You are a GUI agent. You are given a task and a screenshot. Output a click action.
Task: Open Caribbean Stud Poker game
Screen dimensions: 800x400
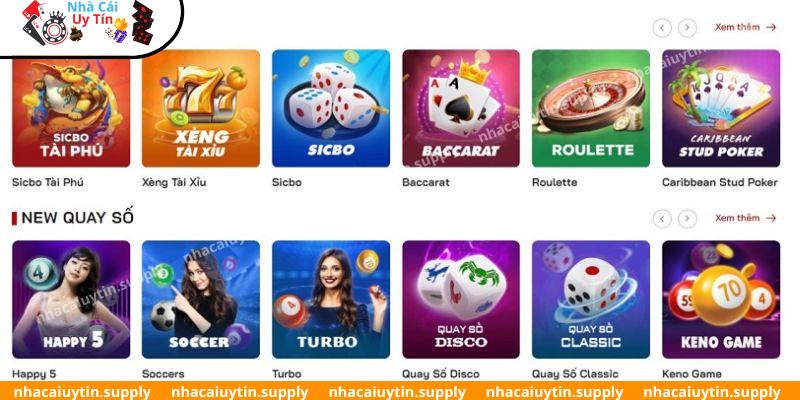(721, 108)
